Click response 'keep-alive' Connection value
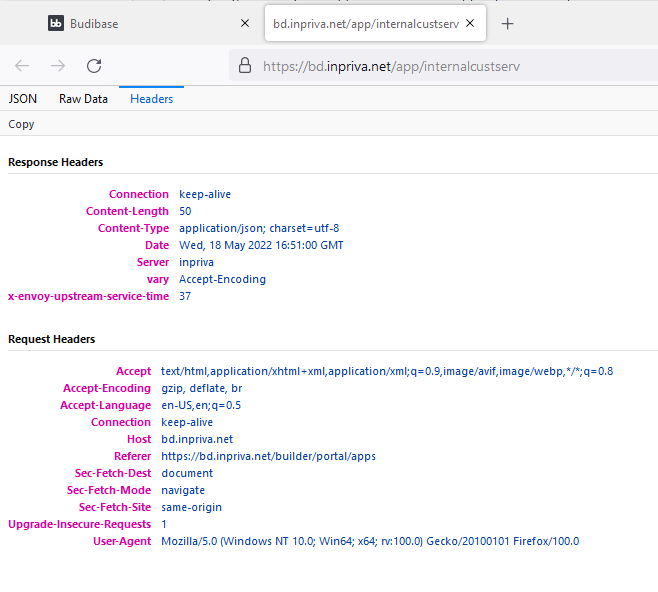 tap(205, 194)
